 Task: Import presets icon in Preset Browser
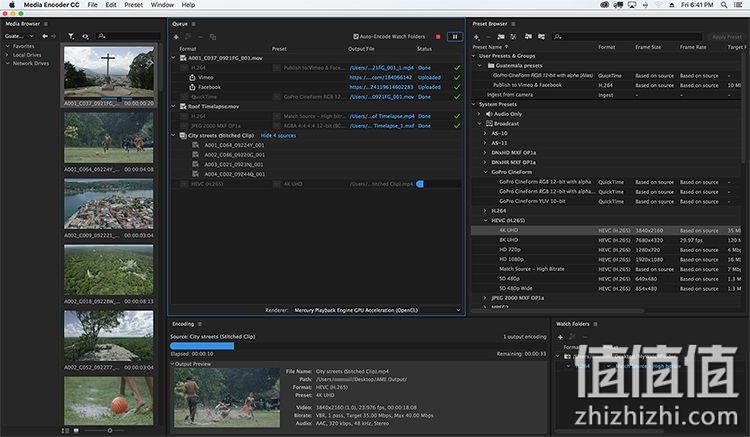click(x=528, y=37)
